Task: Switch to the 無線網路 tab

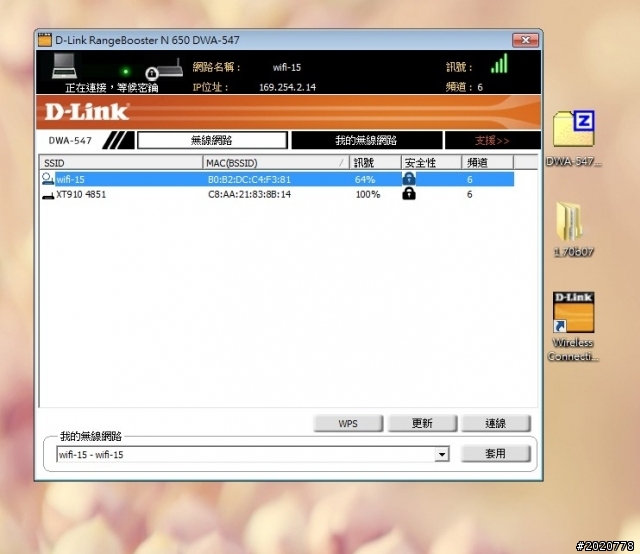Action: click(x=212, y=140)
